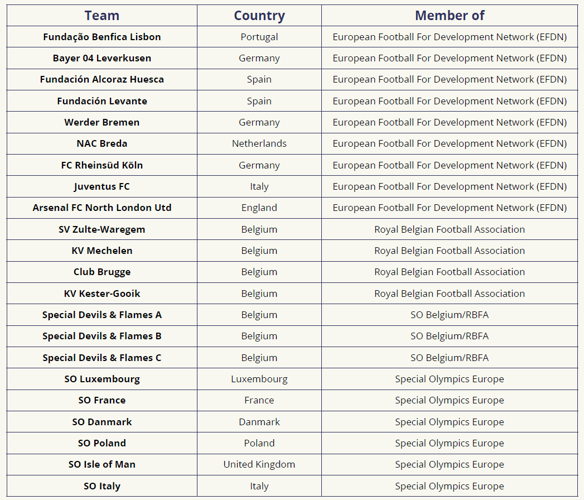Click Special Devils & Flames B
The image size is (584, 500).
(x=102, y=336)
